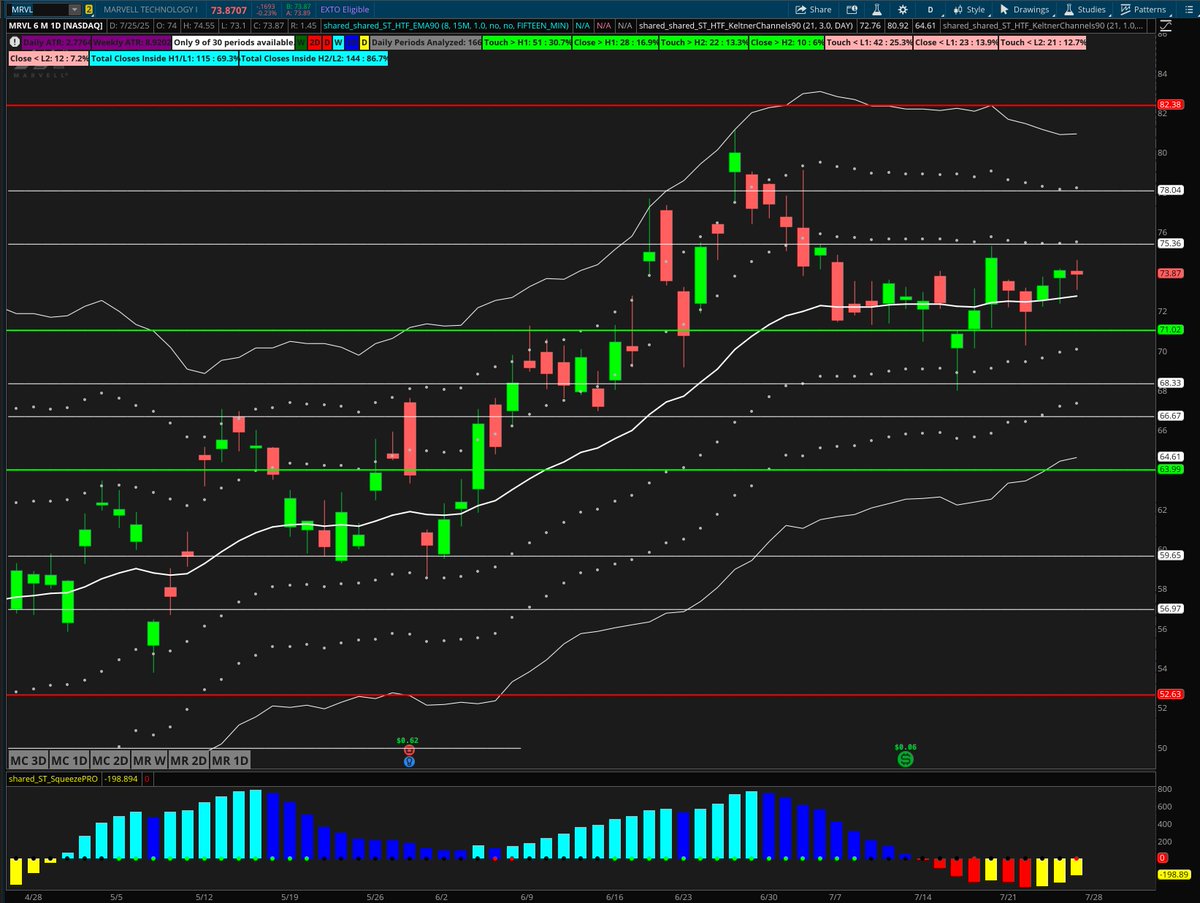
Task: Open the D timeframe dropdown
Action: pos(931,9)
